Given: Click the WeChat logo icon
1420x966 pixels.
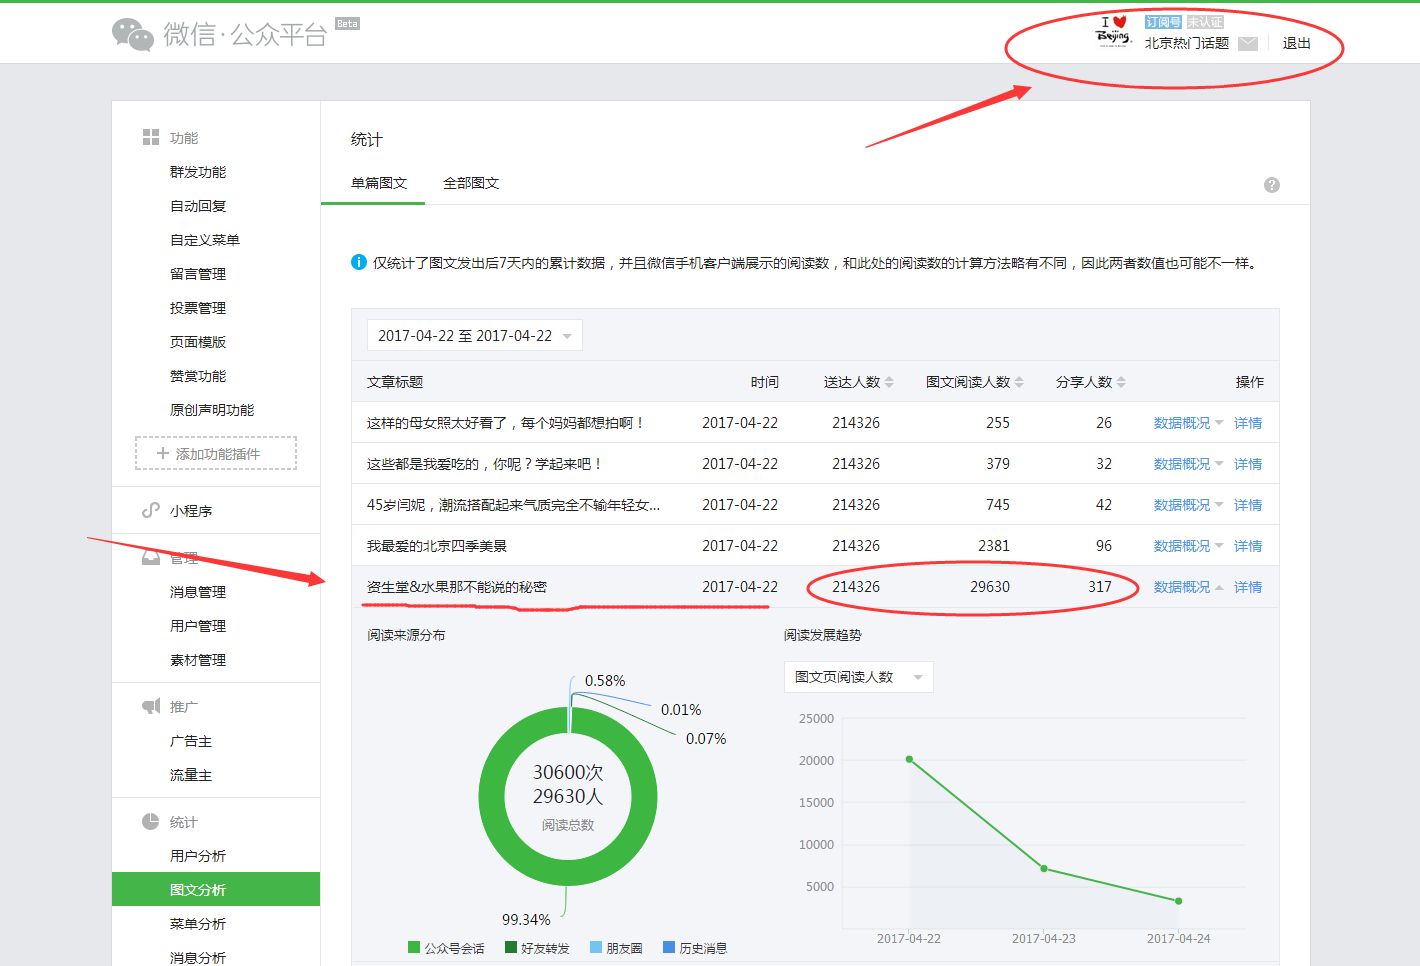Looking at the screenshot, I should click(133, 35).
